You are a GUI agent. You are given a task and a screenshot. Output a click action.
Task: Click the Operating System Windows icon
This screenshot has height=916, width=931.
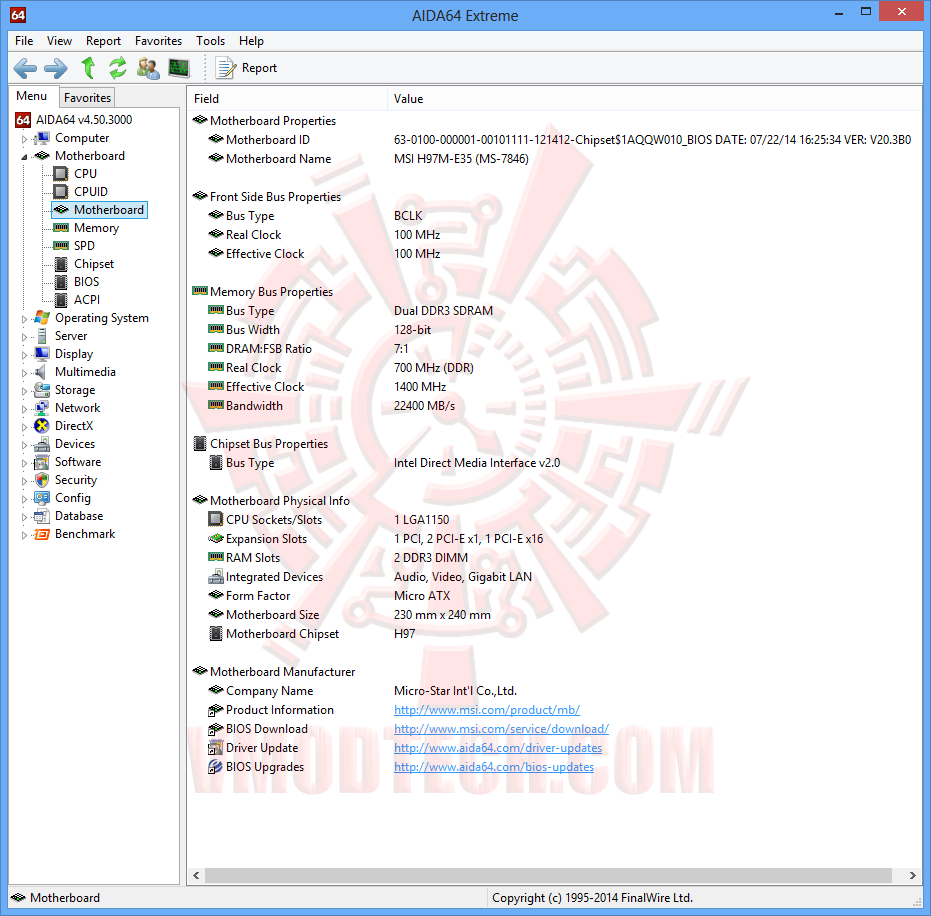point(42,318)
